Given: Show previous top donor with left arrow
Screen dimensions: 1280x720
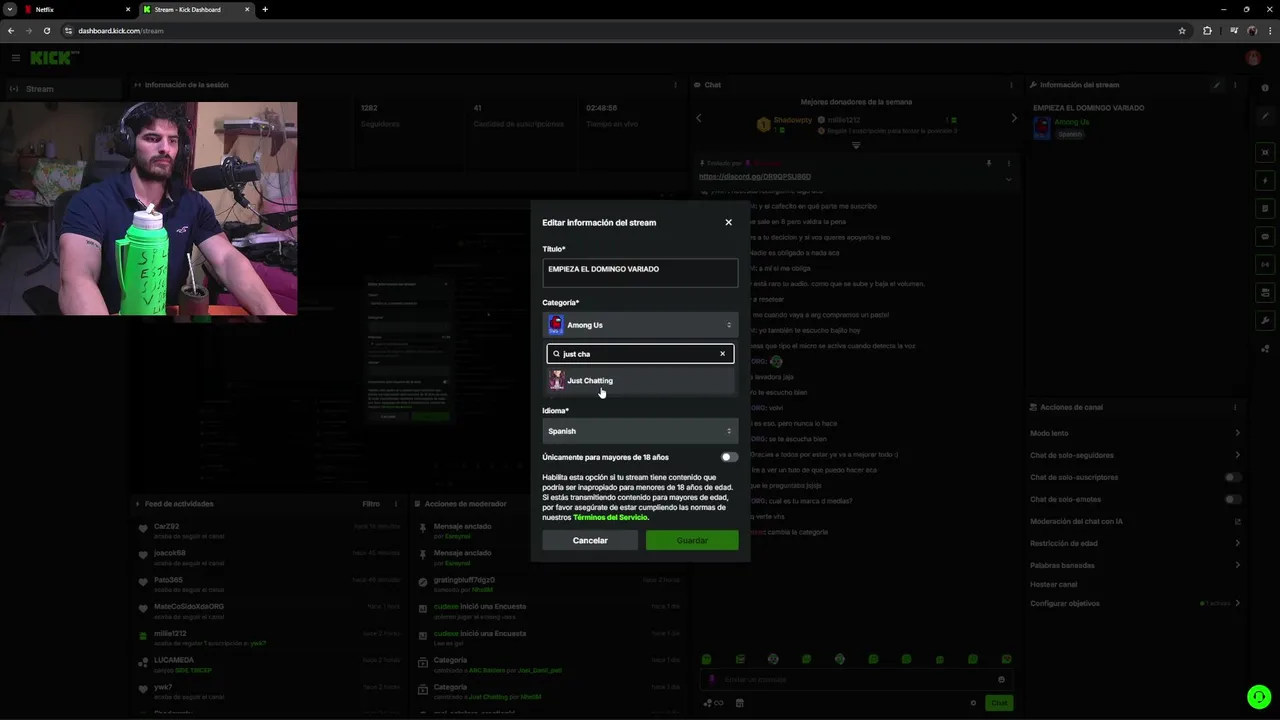Looking at the screenshot, I should coord(699,118).
